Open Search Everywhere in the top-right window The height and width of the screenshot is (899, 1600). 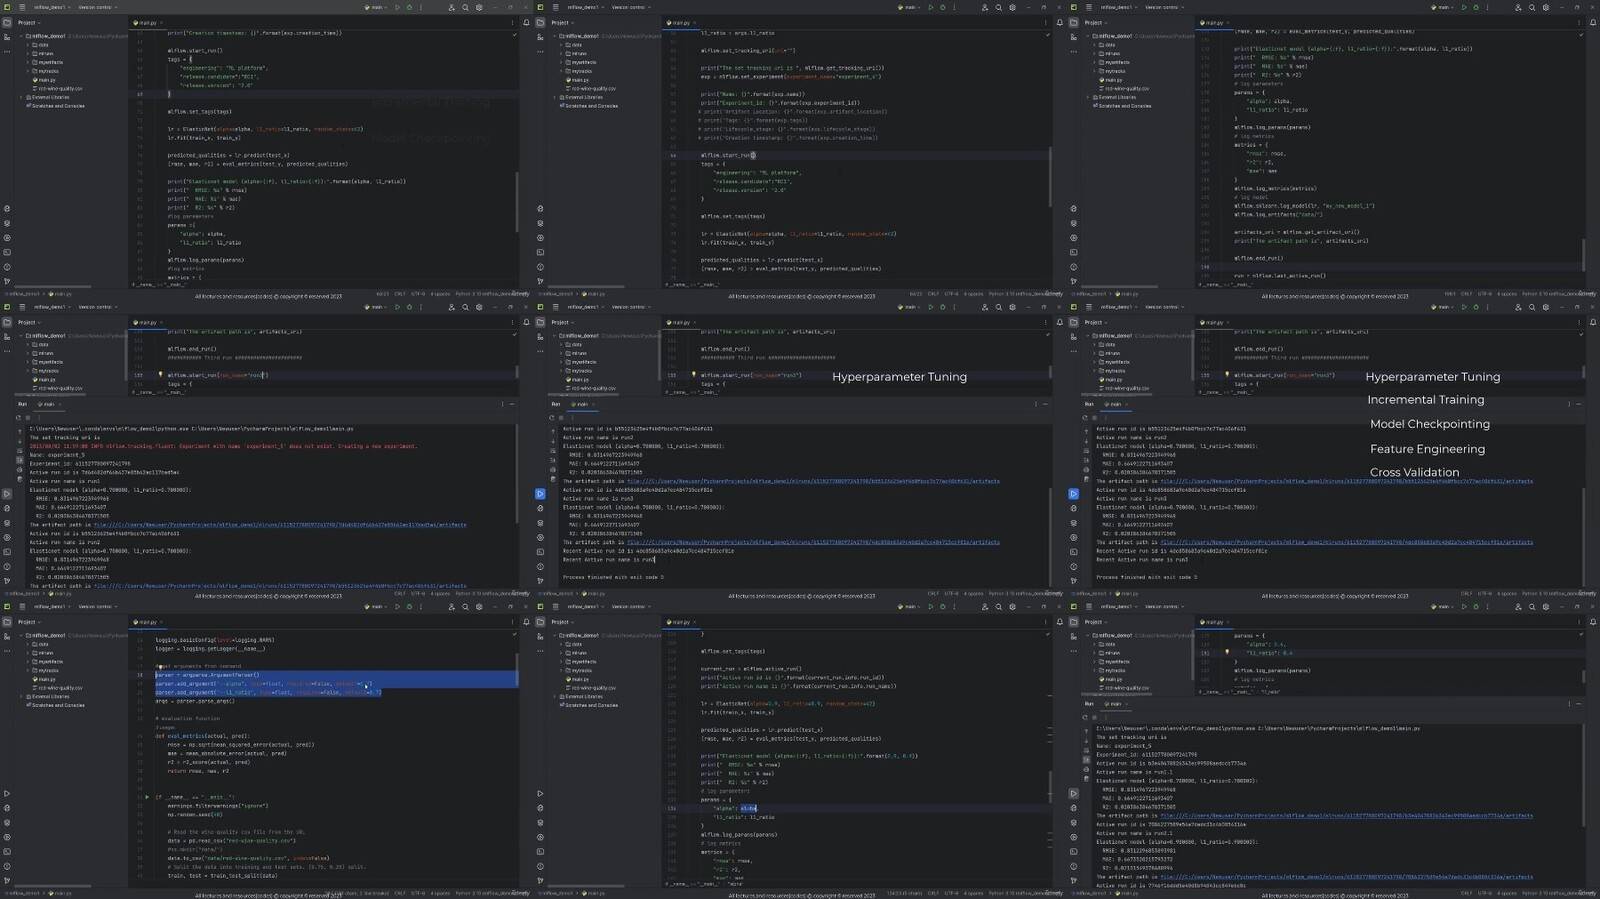[x=1531, y=7]
